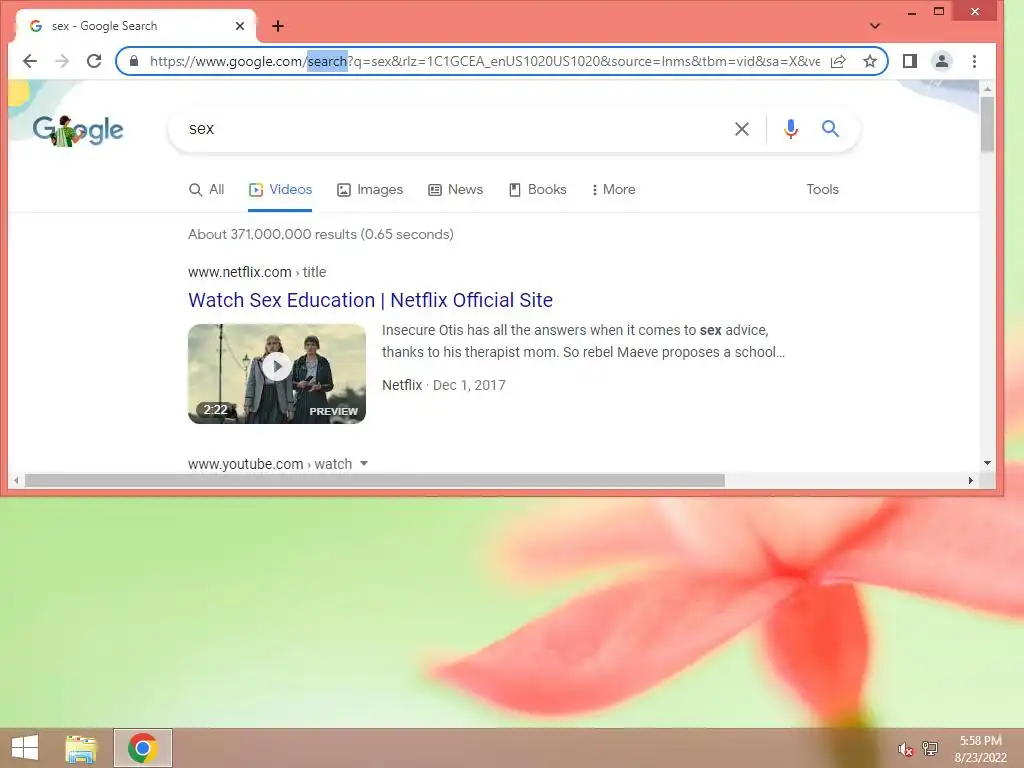Open the News tab
The height and width of the screenshot is (768, 1024).
[455, 189]
